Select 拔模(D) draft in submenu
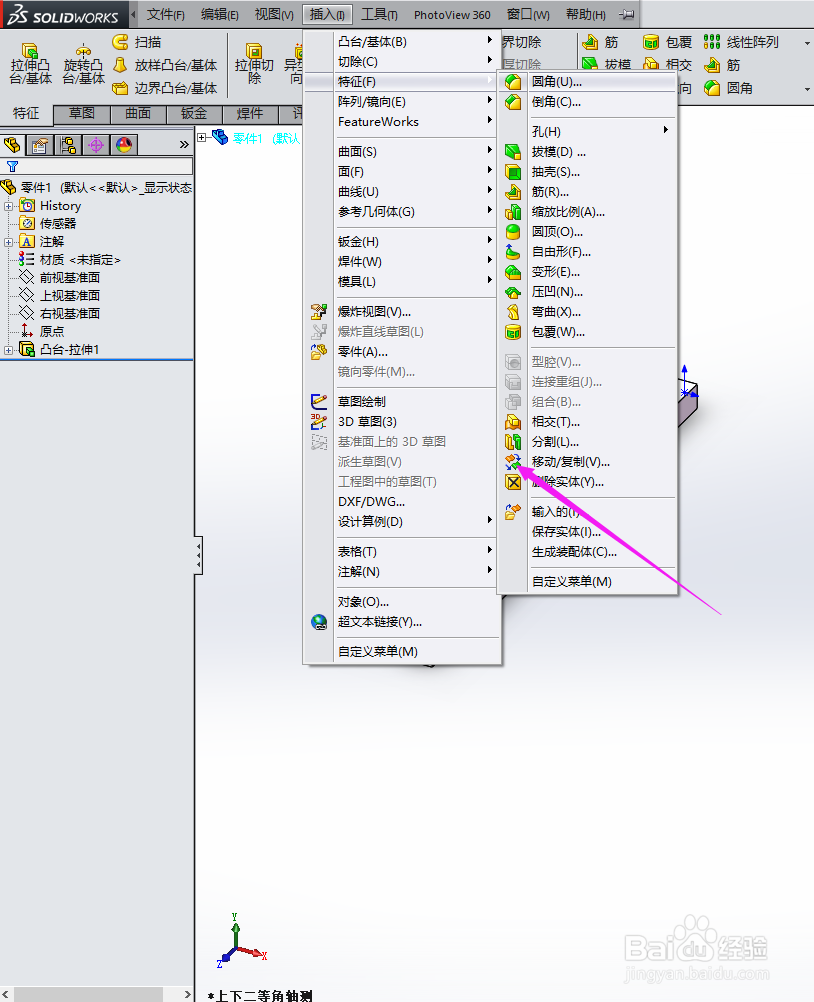 [x=587, y=151]
